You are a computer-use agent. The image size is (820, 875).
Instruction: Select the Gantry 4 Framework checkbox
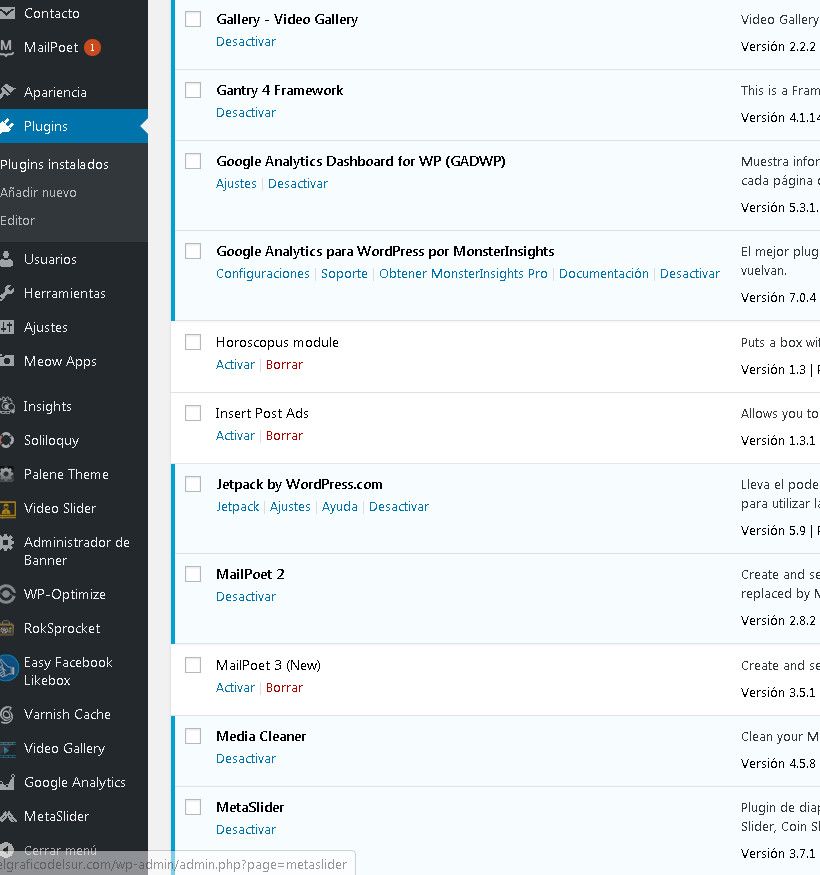point(193,90)
